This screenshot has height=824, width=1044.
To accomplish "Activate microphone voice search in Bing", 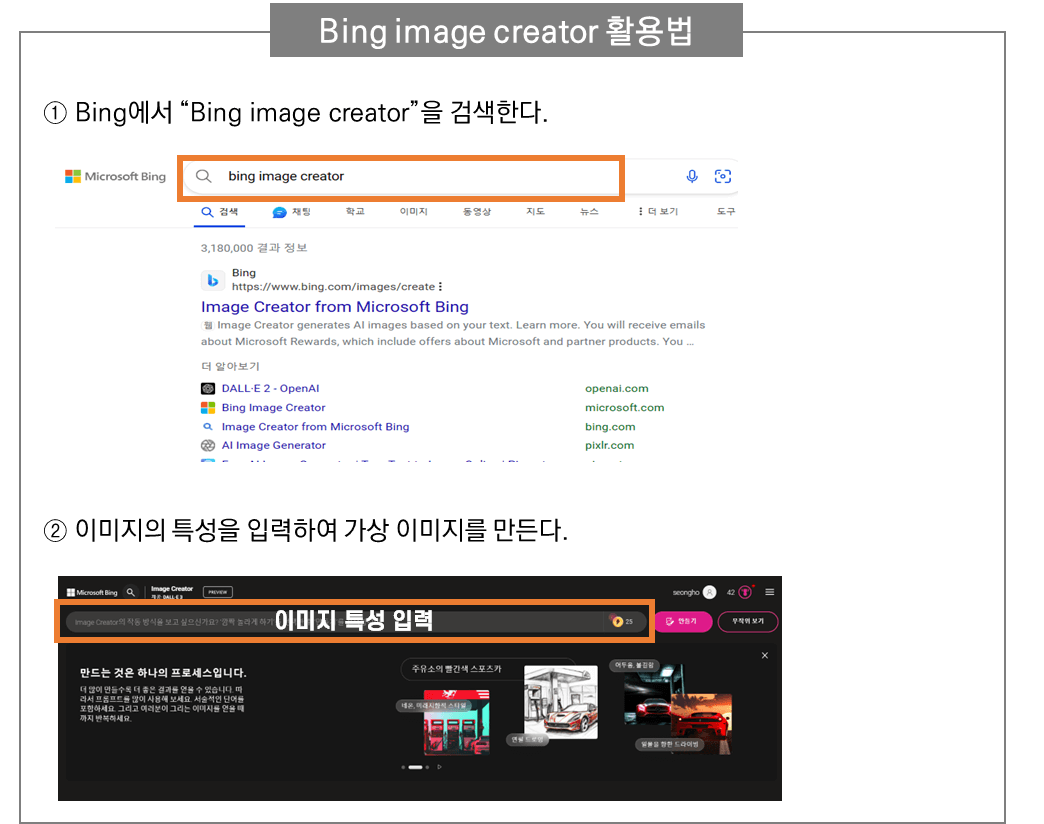I will coord(692,176).
